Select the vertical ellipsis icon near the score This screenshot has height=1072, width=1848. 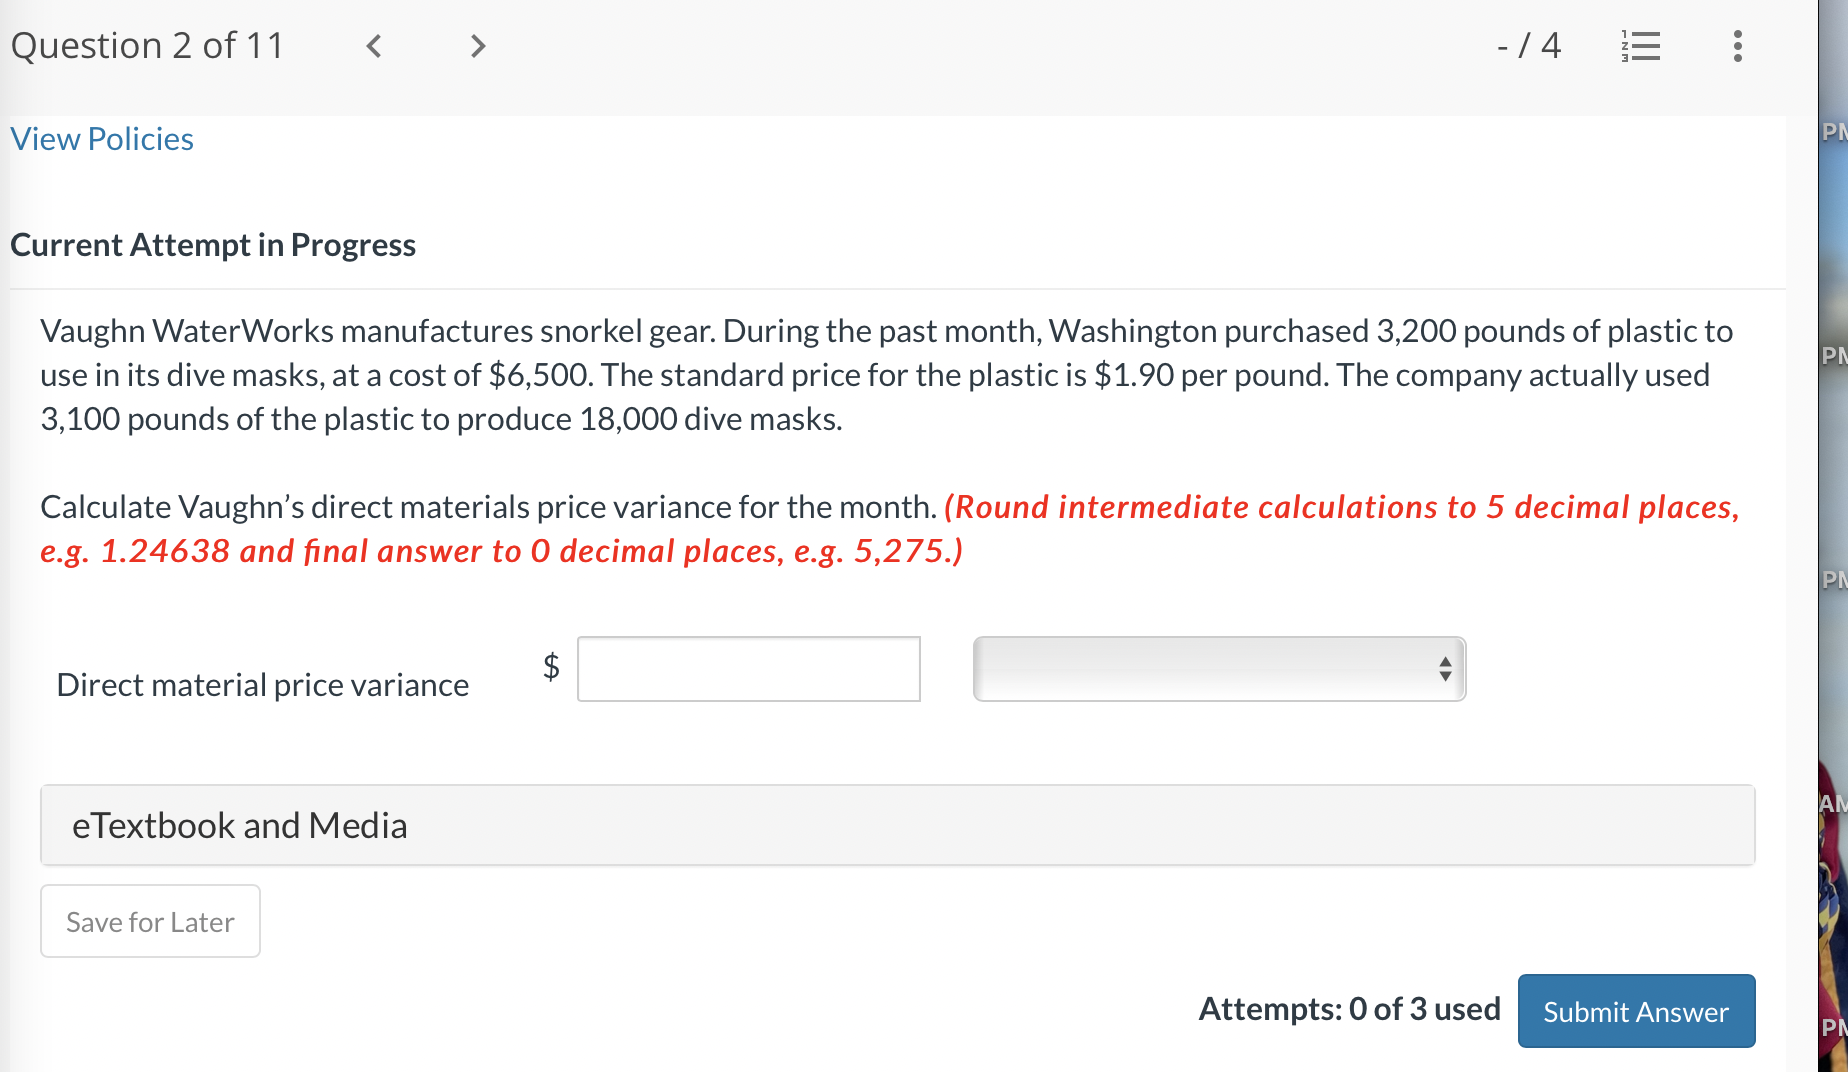pos(1737,45)
